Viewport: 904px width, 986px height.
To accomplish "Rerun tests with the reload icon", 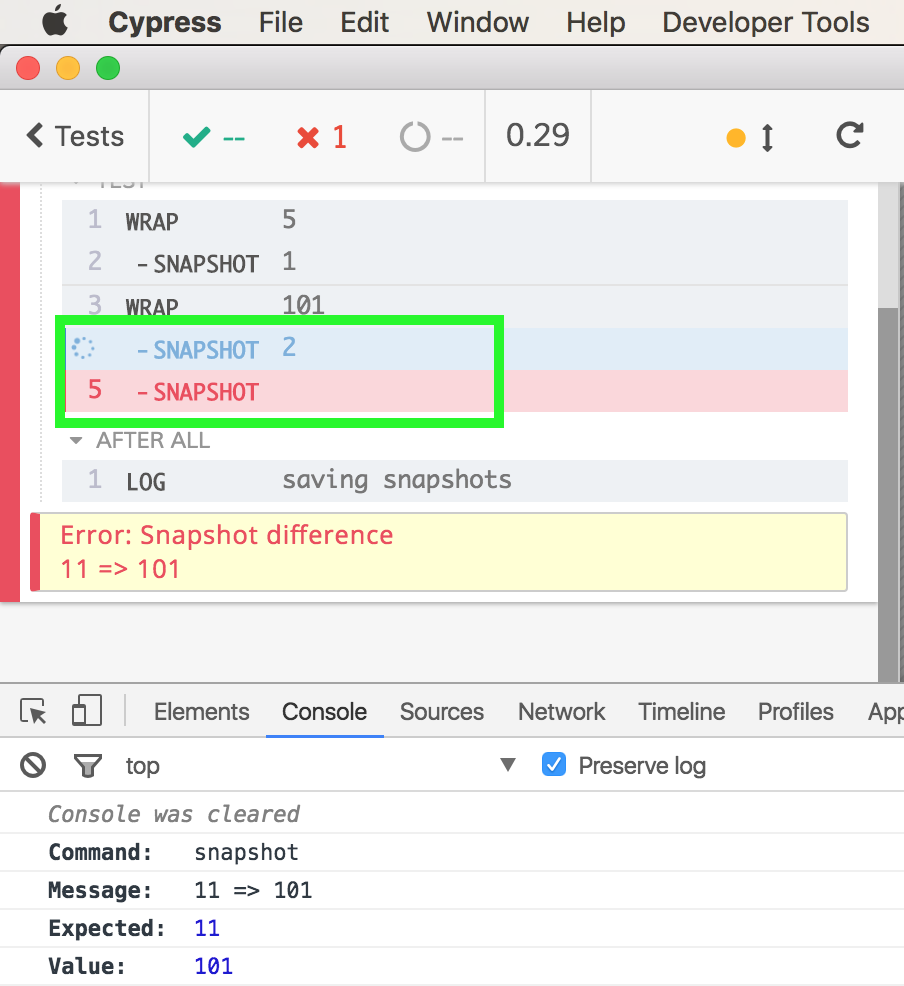I will tap(849, 135).
